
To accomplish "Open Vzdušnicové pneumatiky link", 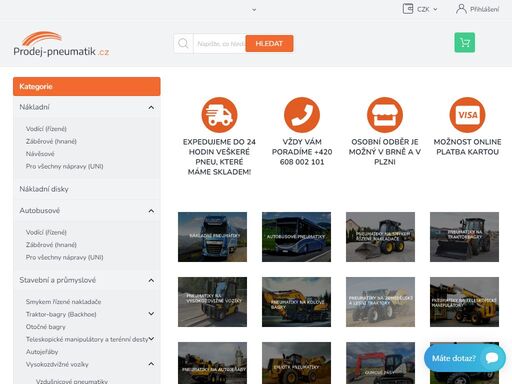I will click(x=72, y=381).
